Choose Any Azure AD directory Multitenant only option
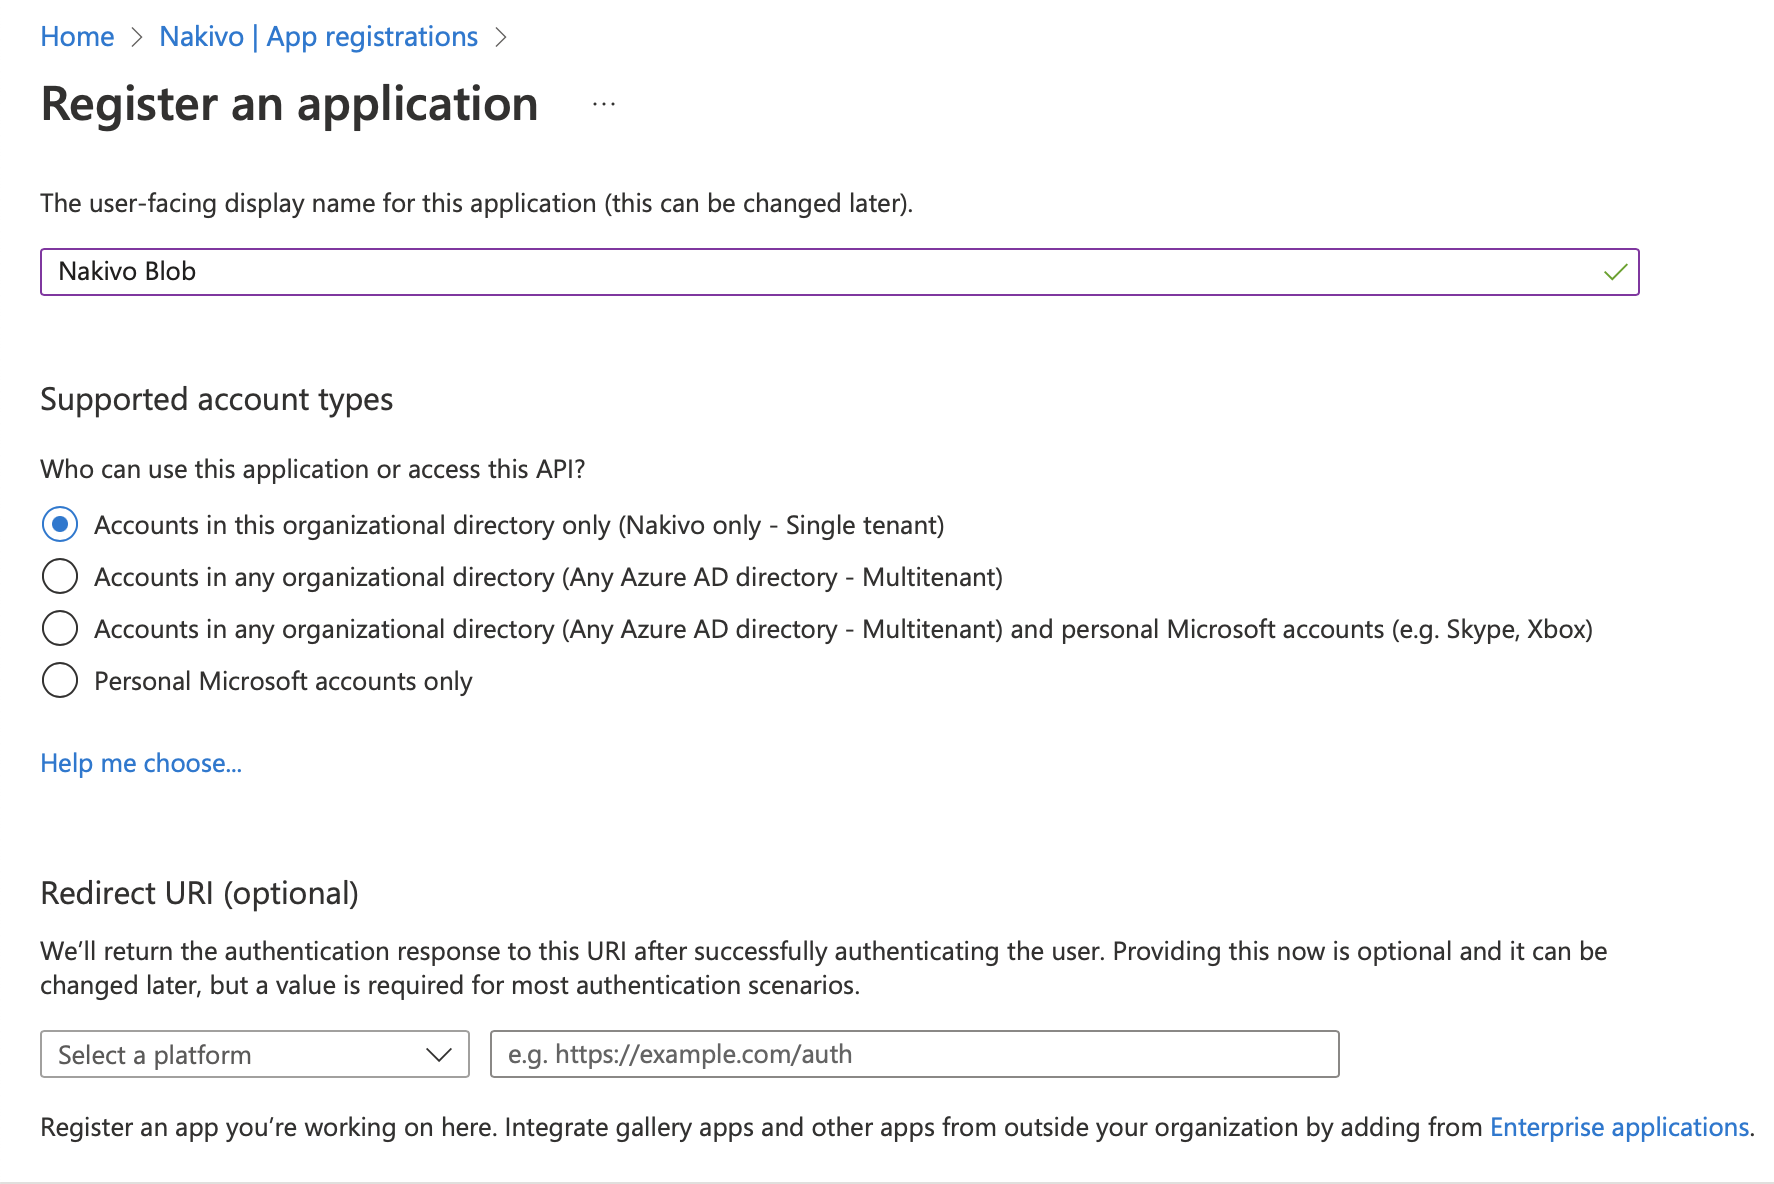The image size is (1774, 1184). (60, 577)
